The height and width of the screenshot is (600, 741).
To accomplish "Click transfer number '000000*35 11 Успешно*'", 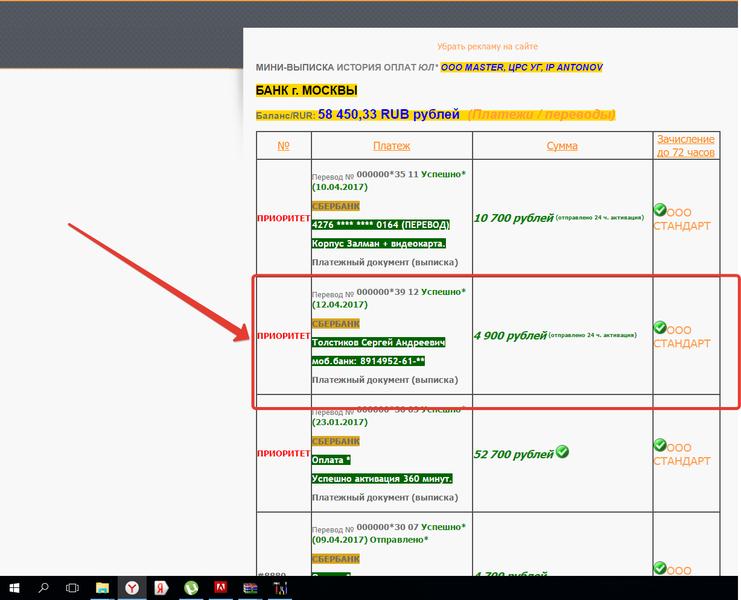I will pyautogui.click(x=411, y=174).
